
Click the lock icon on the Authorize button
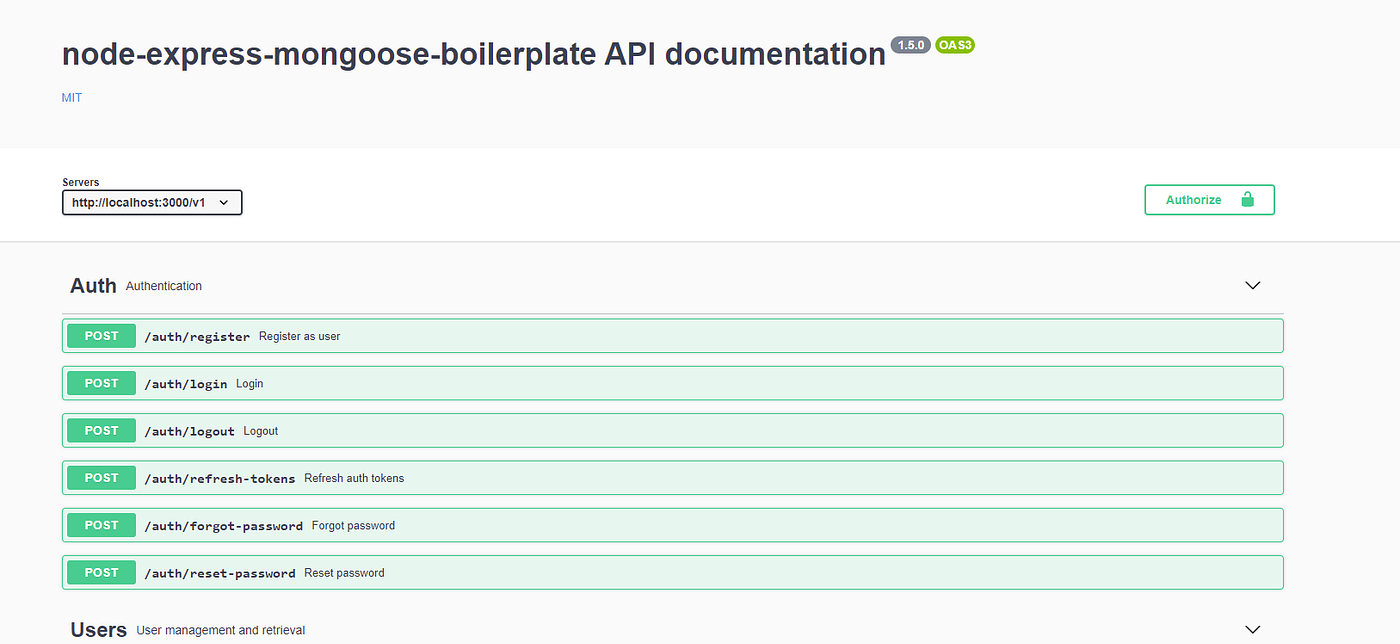(x=1247, y=199)
